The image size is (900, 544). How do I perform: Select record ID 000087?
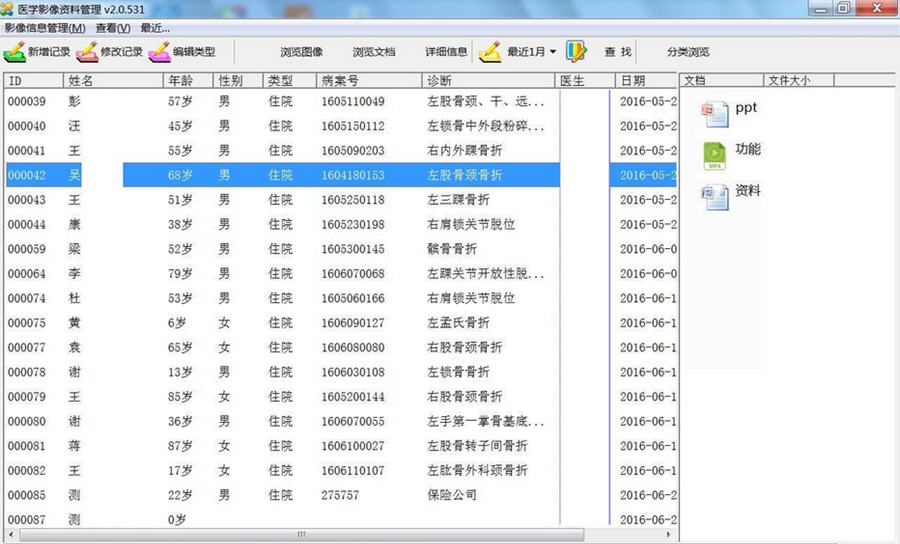(27, 520)
